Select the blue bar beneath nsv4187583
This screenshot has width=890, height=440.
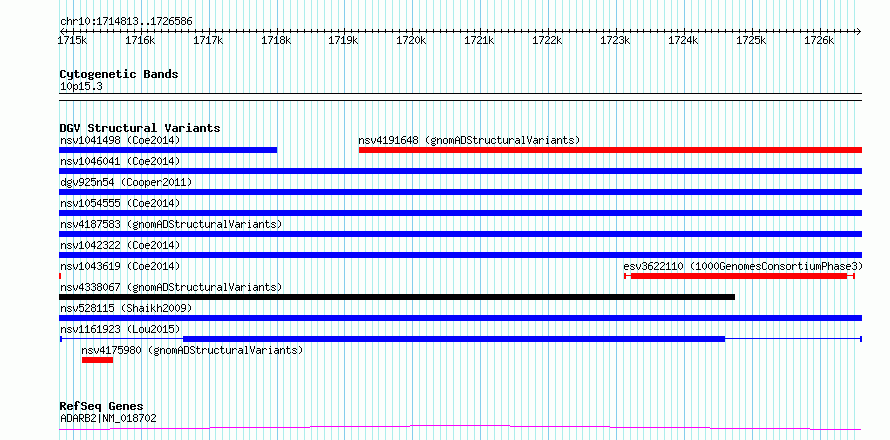(460, 234)
